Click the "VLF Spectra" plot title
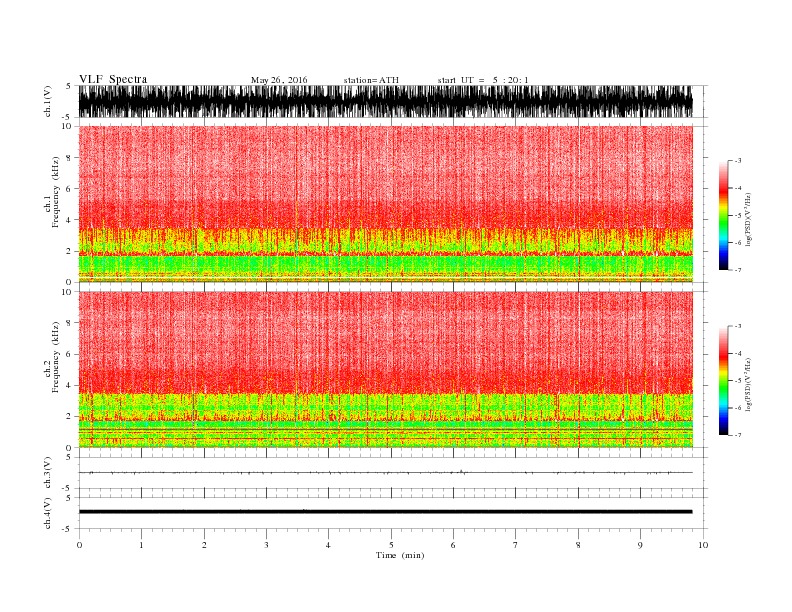 click(x=113, y=79)
